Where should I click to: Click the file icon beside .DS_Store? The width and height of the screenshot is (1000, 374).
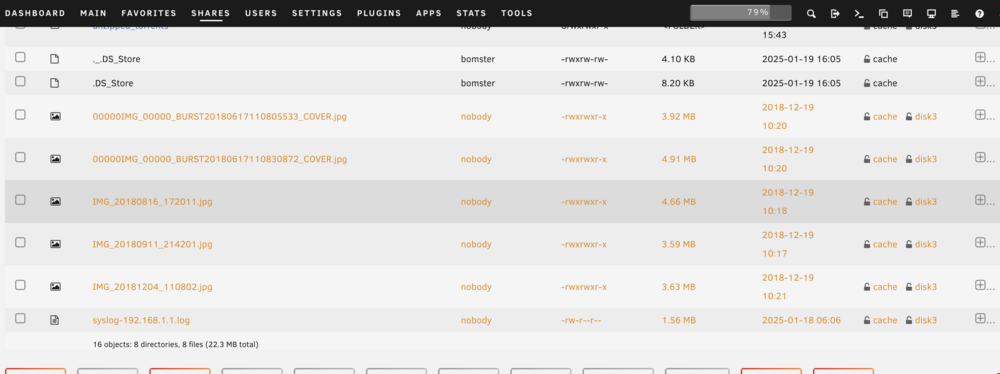(55, 83)
